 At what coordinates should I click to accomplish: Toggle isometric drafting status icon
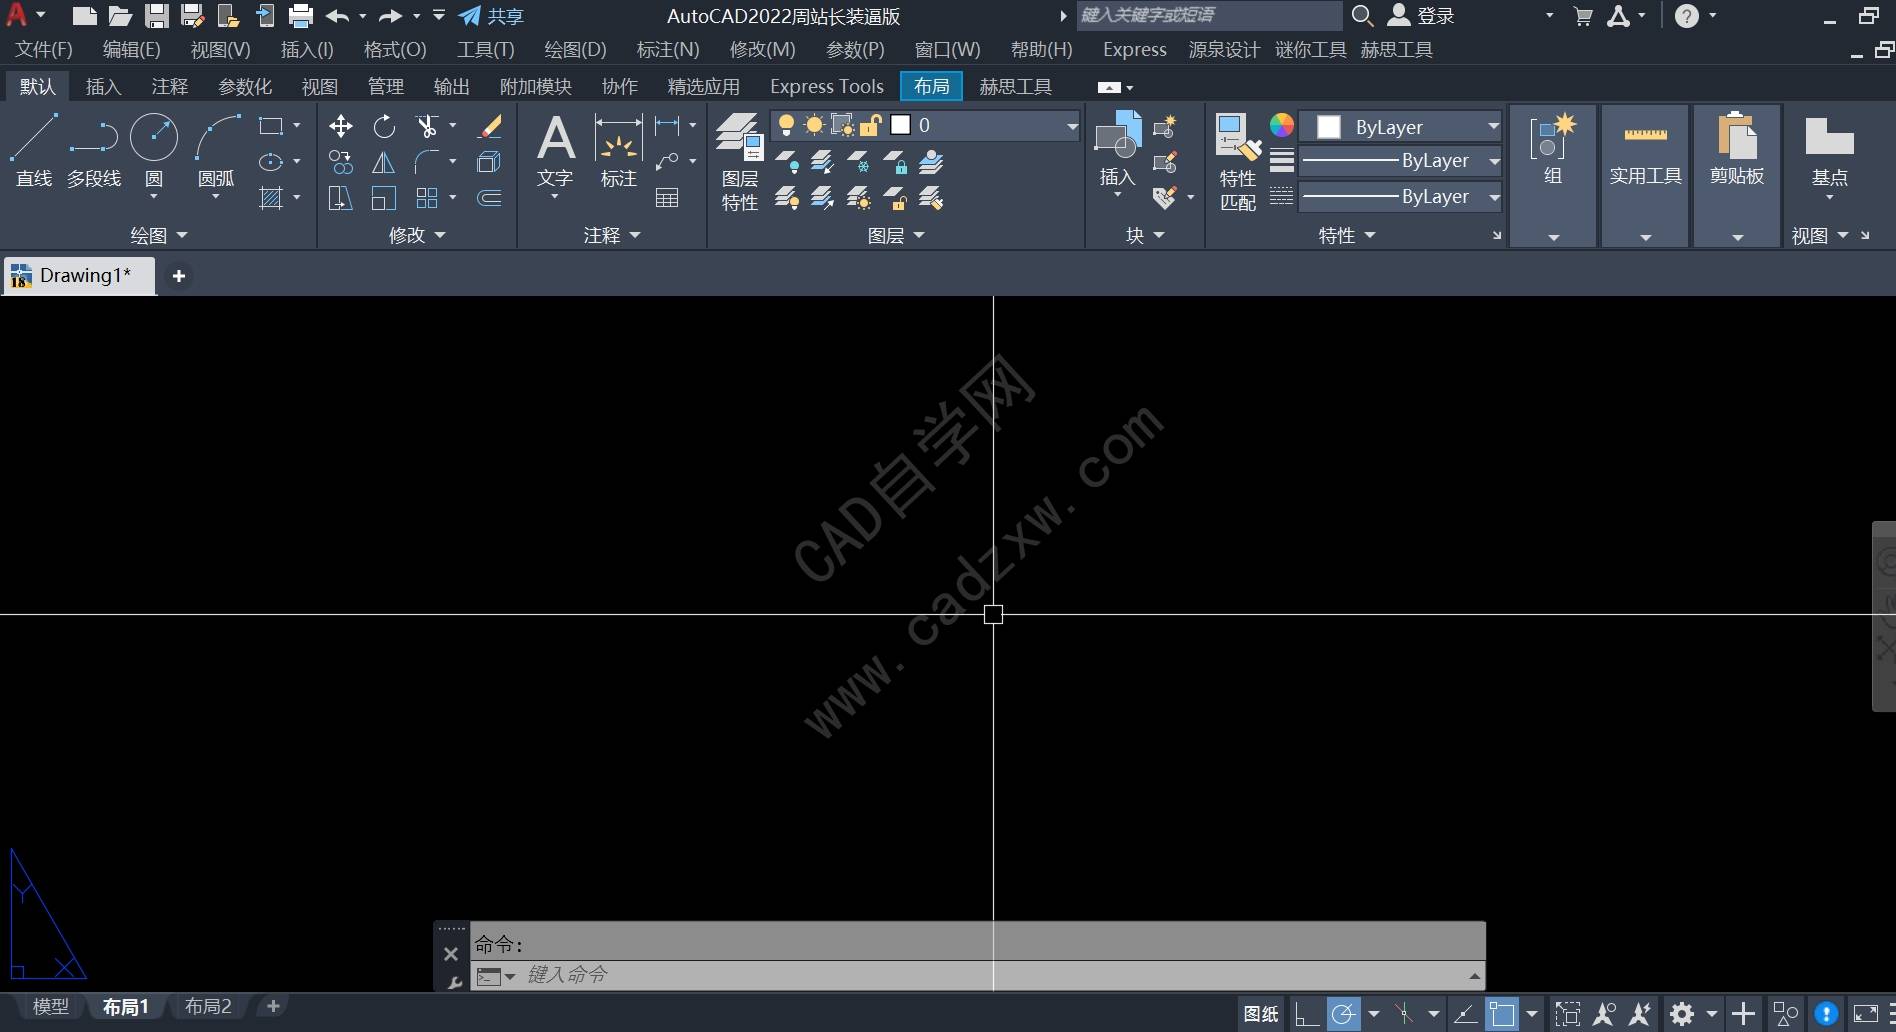1404,1014
